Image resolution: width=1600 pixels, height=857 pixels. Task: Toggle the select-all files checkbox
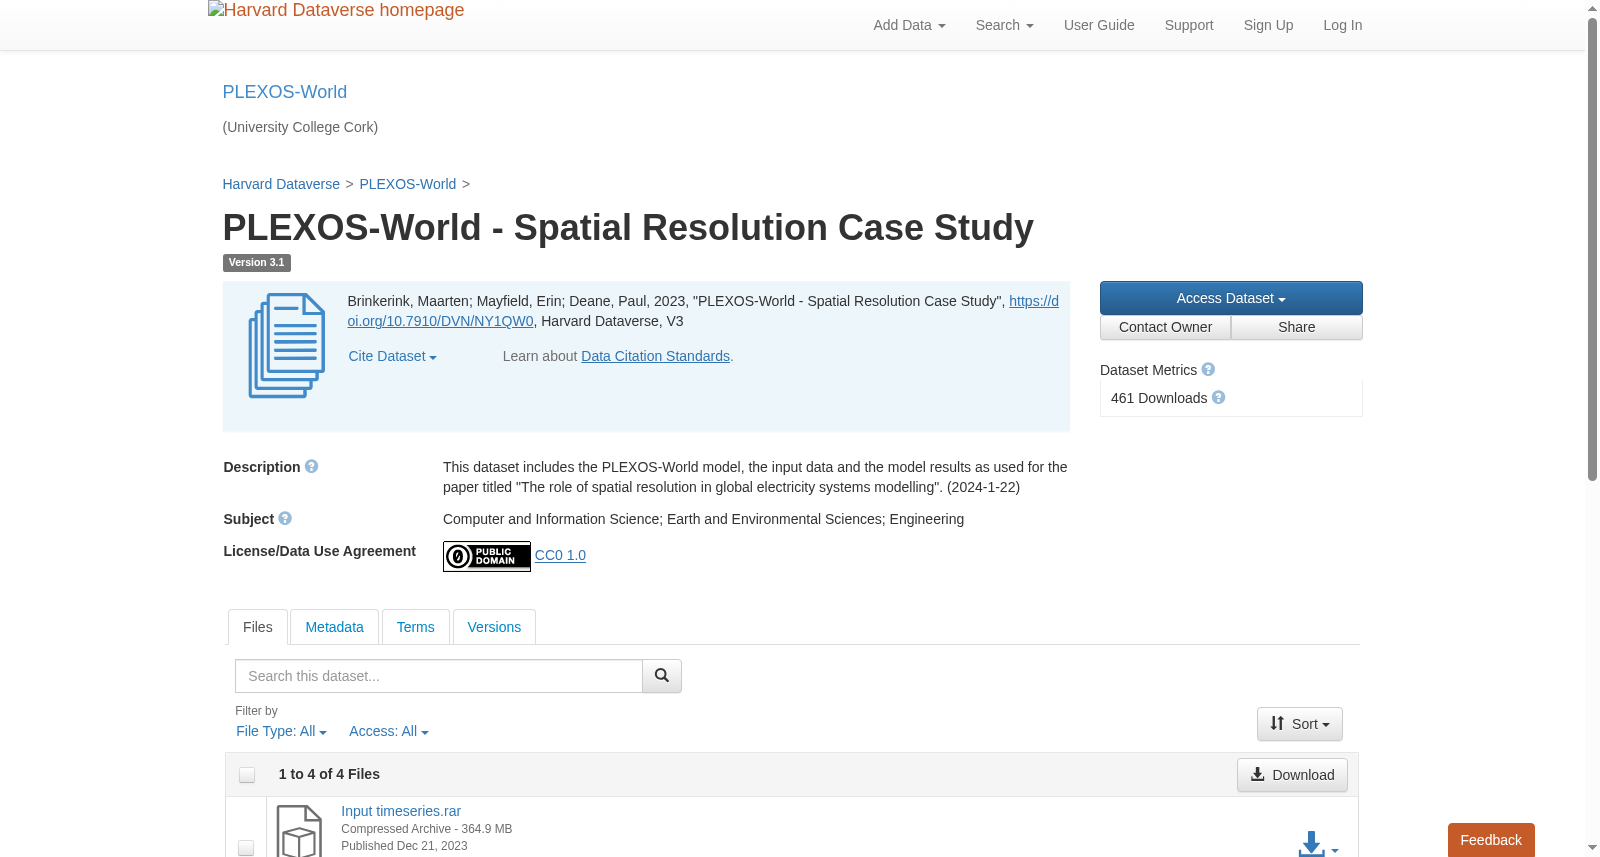(x=247, y=775)
